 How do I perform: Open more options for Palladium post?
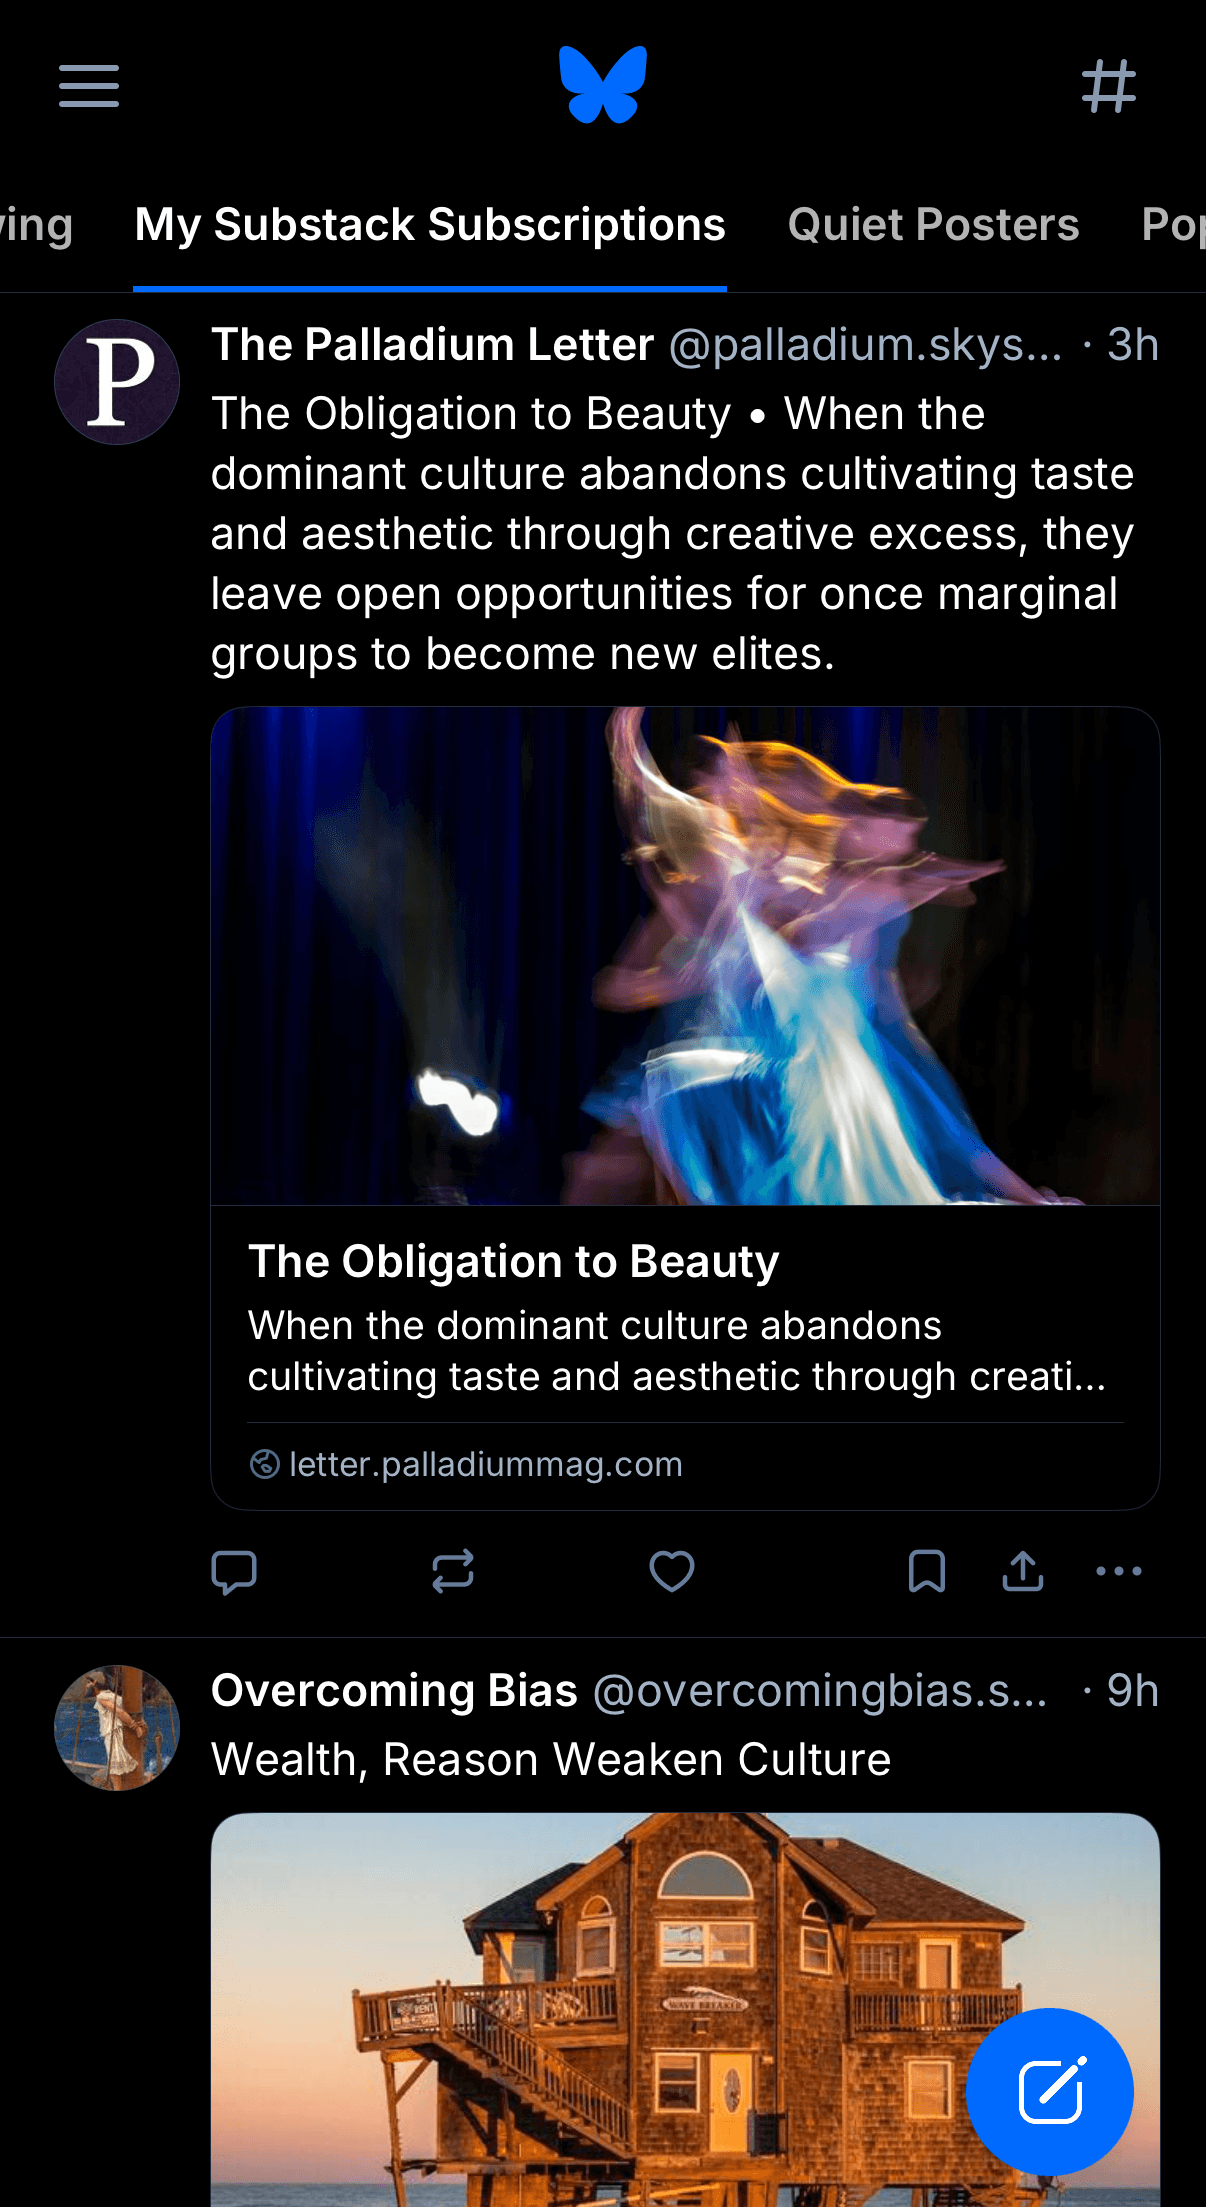[x=1119, y=1571]
